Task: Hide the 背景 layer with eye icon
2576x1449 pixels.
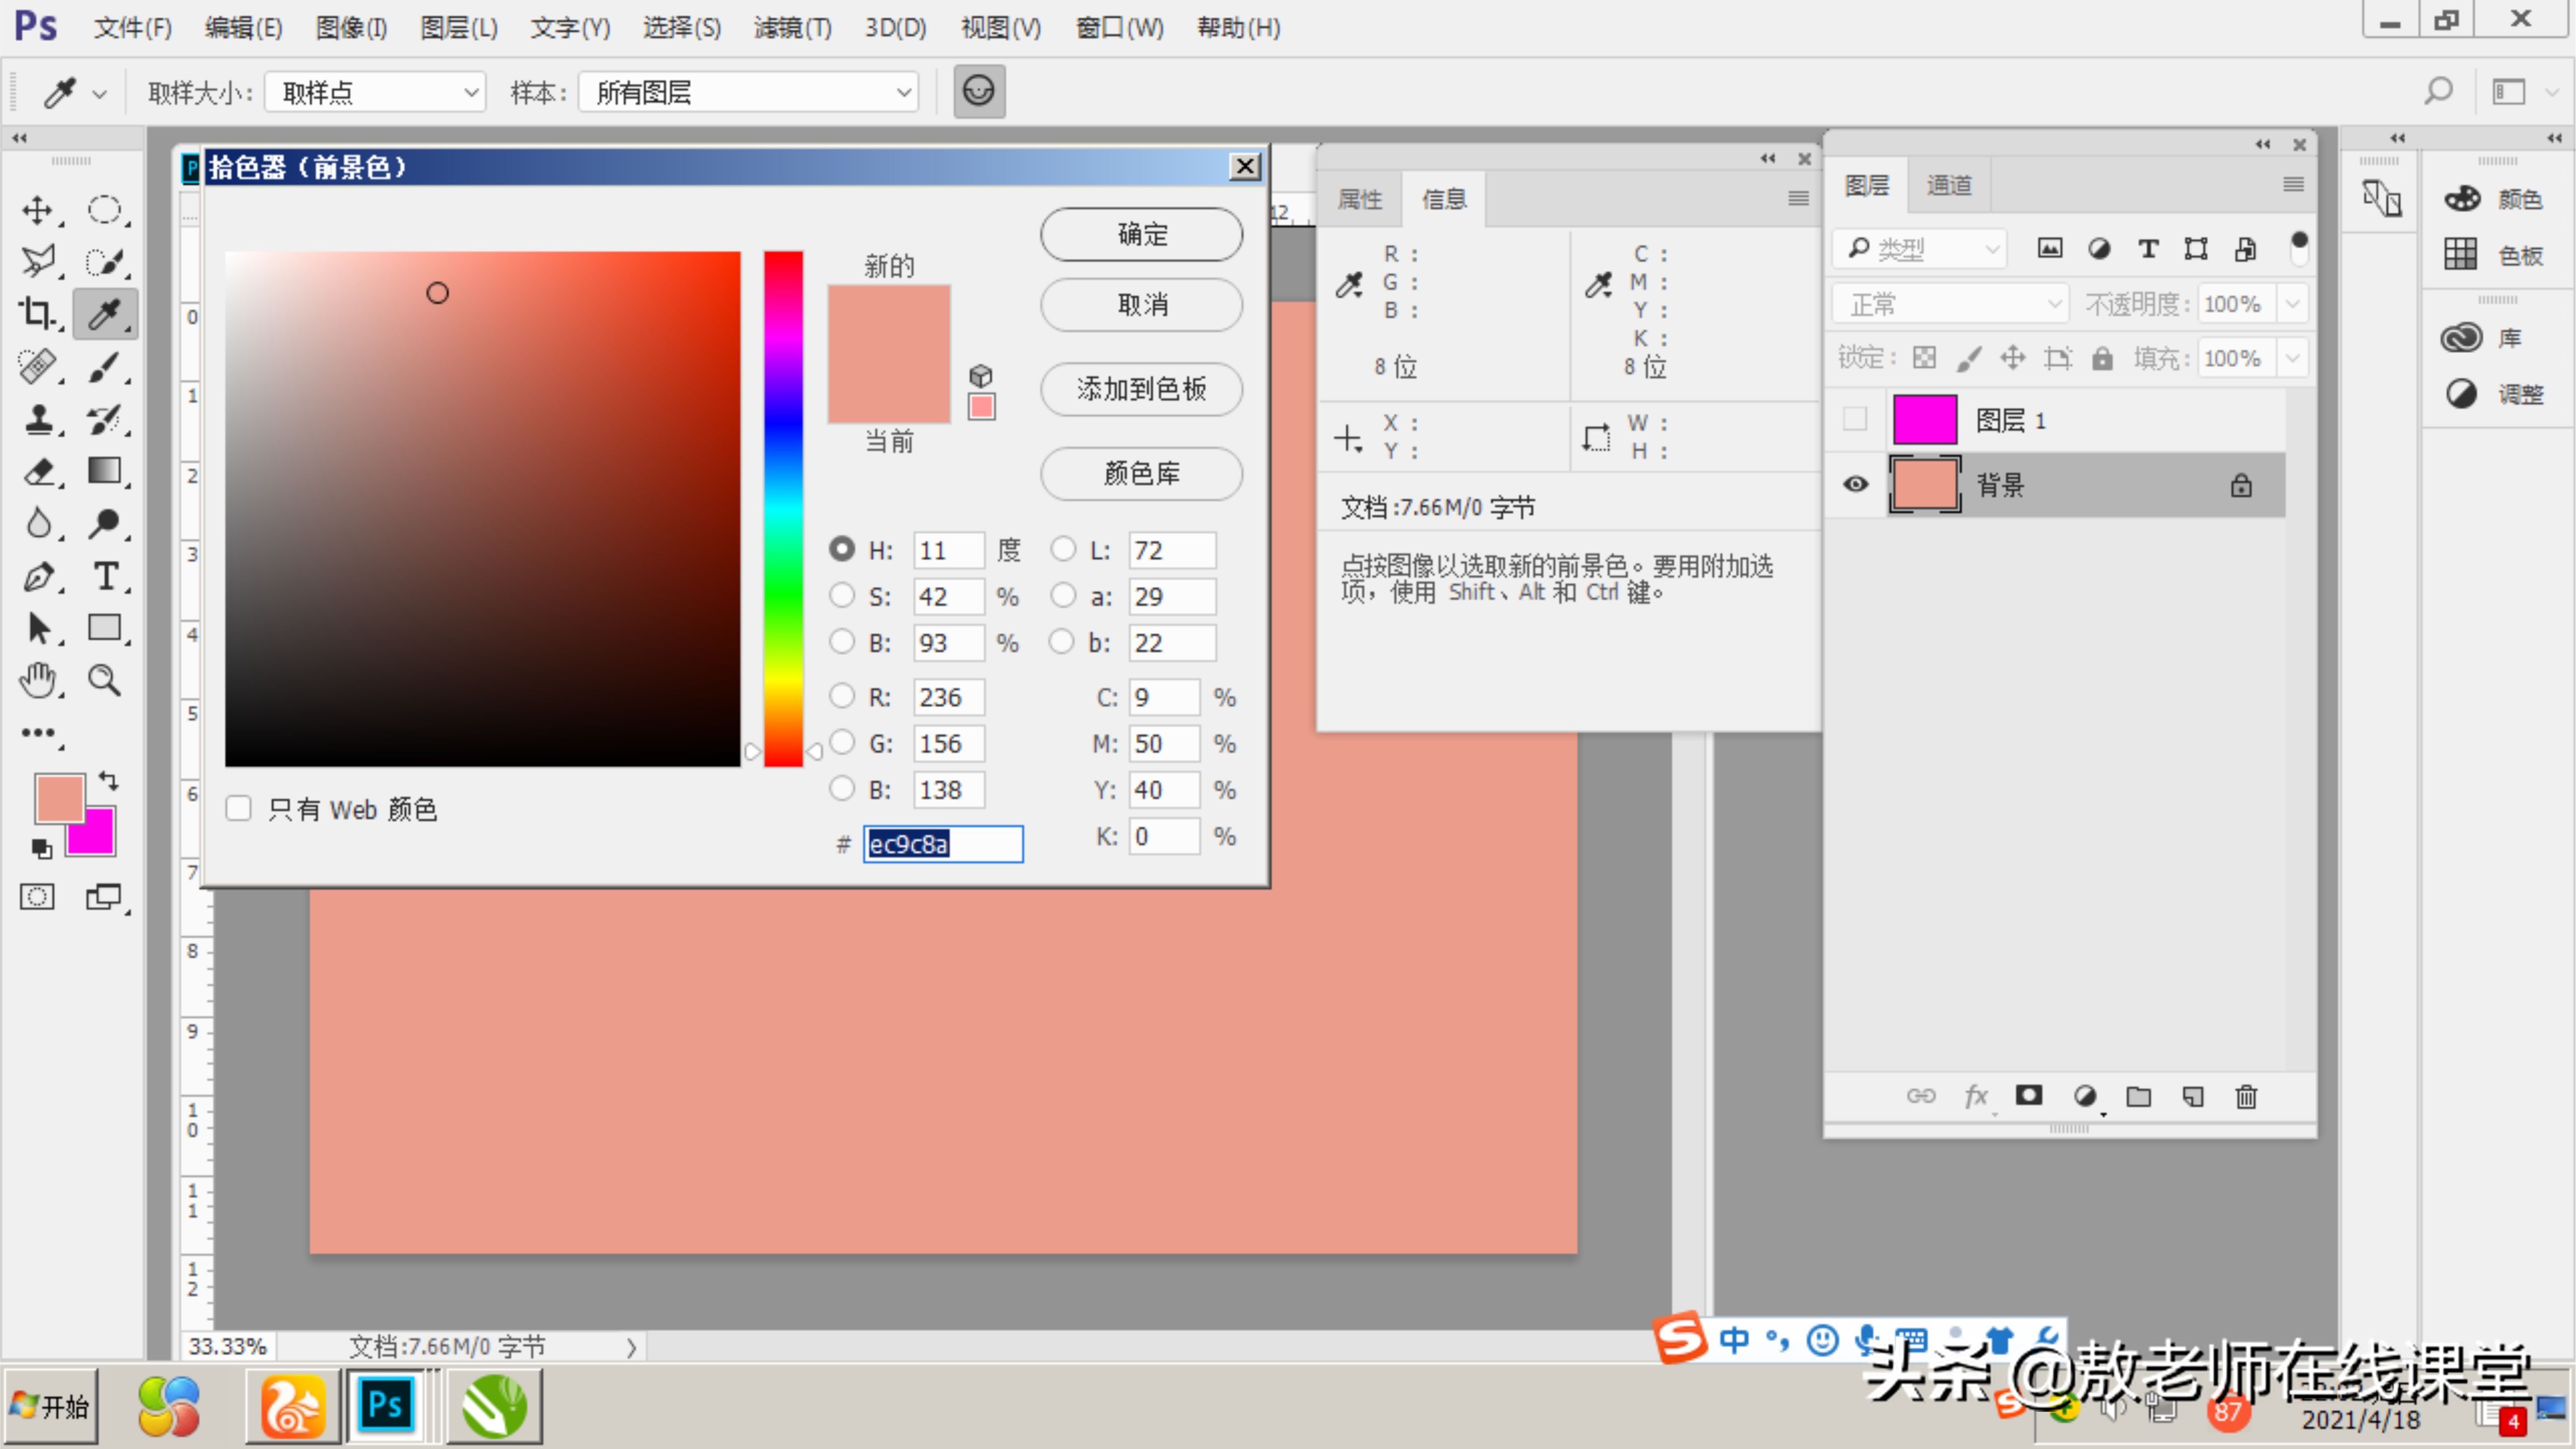Action: coord(1855,485)
